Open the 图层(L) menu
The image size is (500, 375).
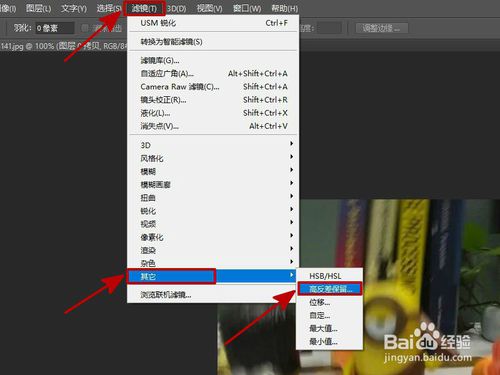coord(39,8)
